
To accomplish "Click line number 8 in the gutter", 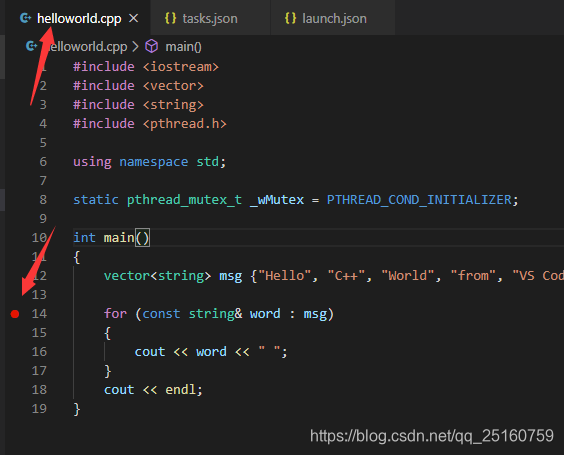I will 43,200.
